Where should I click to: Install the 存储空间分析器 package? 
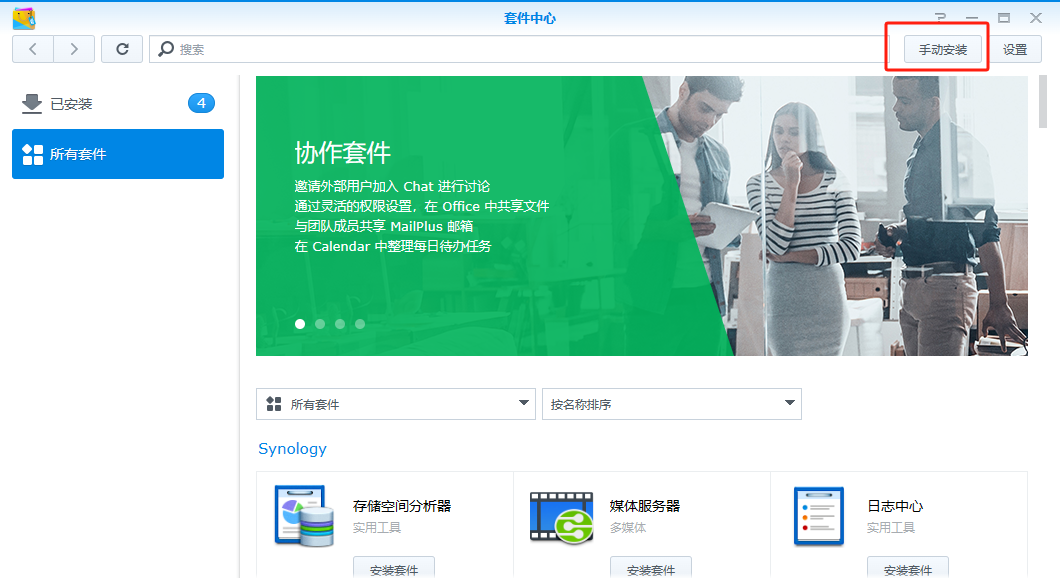[x=393, y=568]
